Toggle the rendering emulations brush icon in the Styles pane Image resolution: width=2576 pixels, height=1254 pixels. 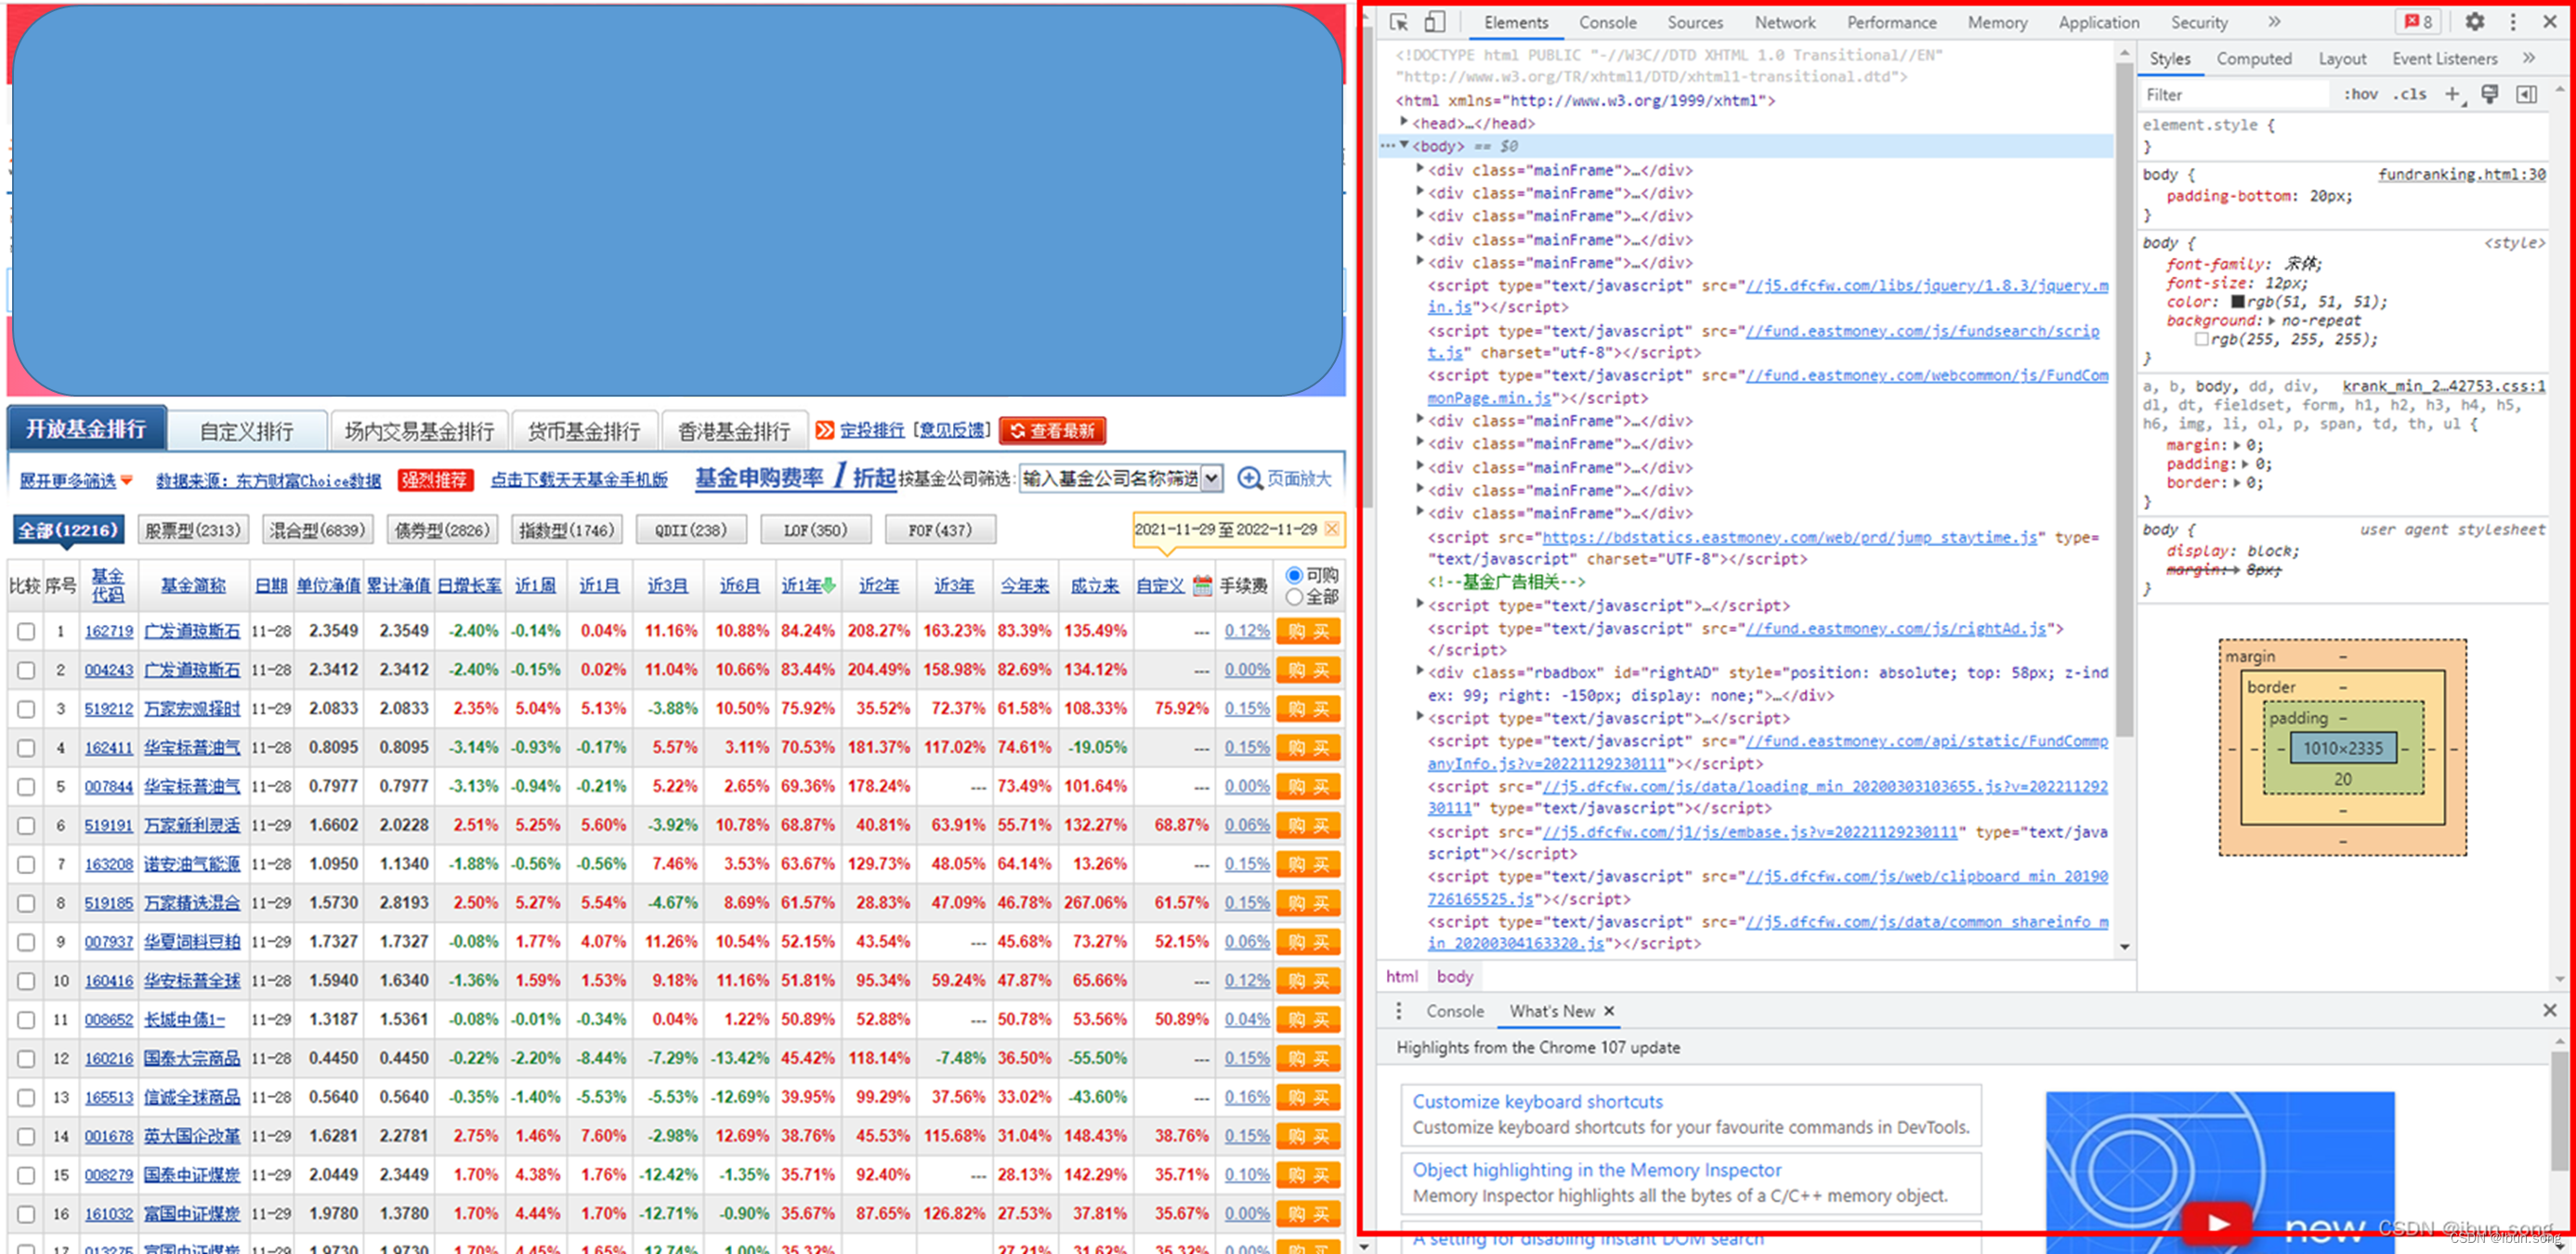coord(2489,94)
